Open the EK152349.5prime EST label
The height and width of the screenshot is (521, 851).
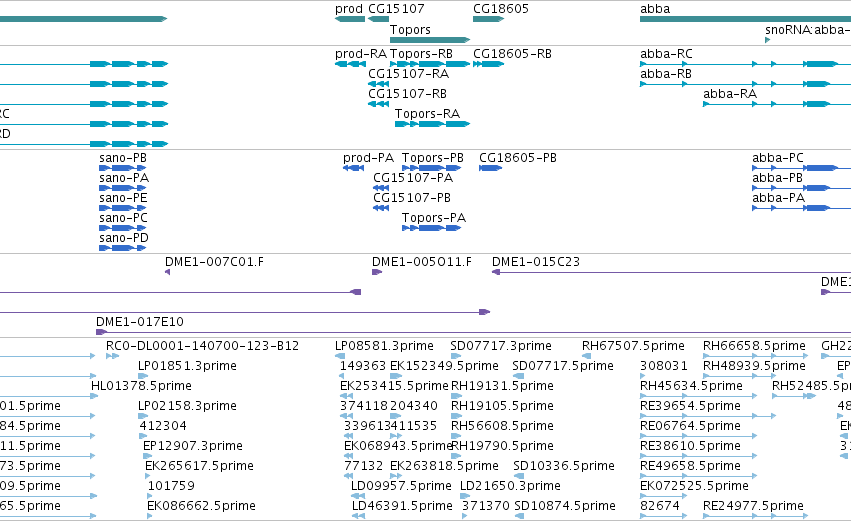444,366
